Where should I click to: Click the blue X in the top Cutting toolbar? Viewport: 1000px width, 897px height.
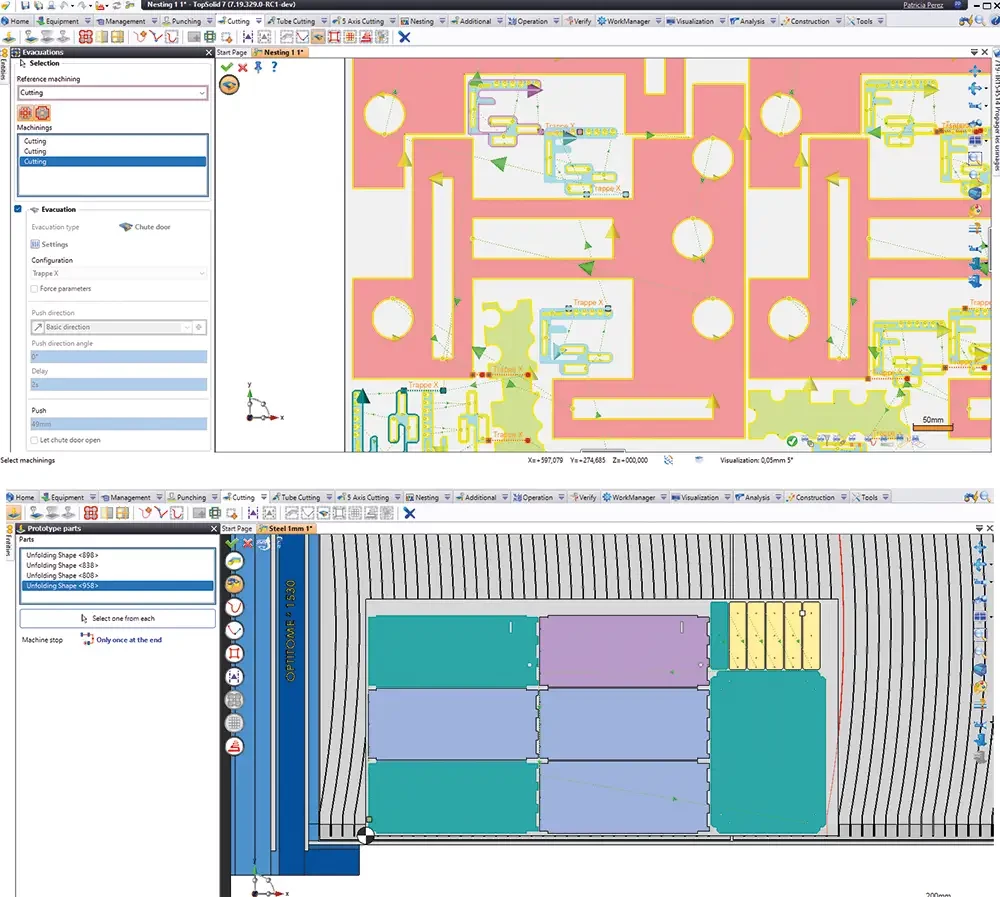pos(404,37)
